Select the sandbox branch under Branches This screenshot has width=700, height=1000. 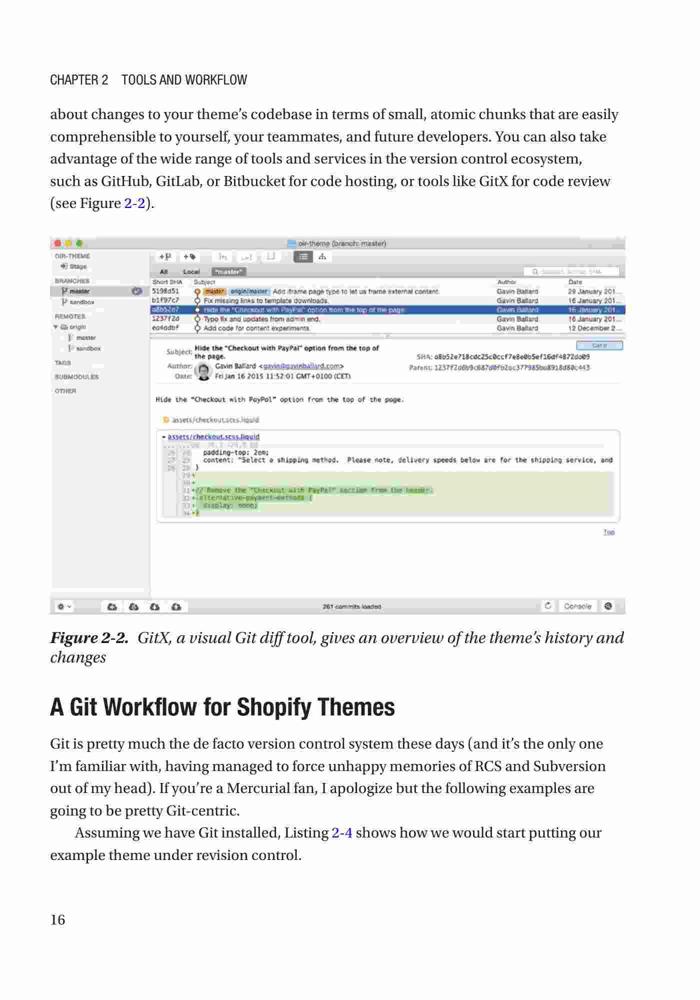(x=78, y=302)
